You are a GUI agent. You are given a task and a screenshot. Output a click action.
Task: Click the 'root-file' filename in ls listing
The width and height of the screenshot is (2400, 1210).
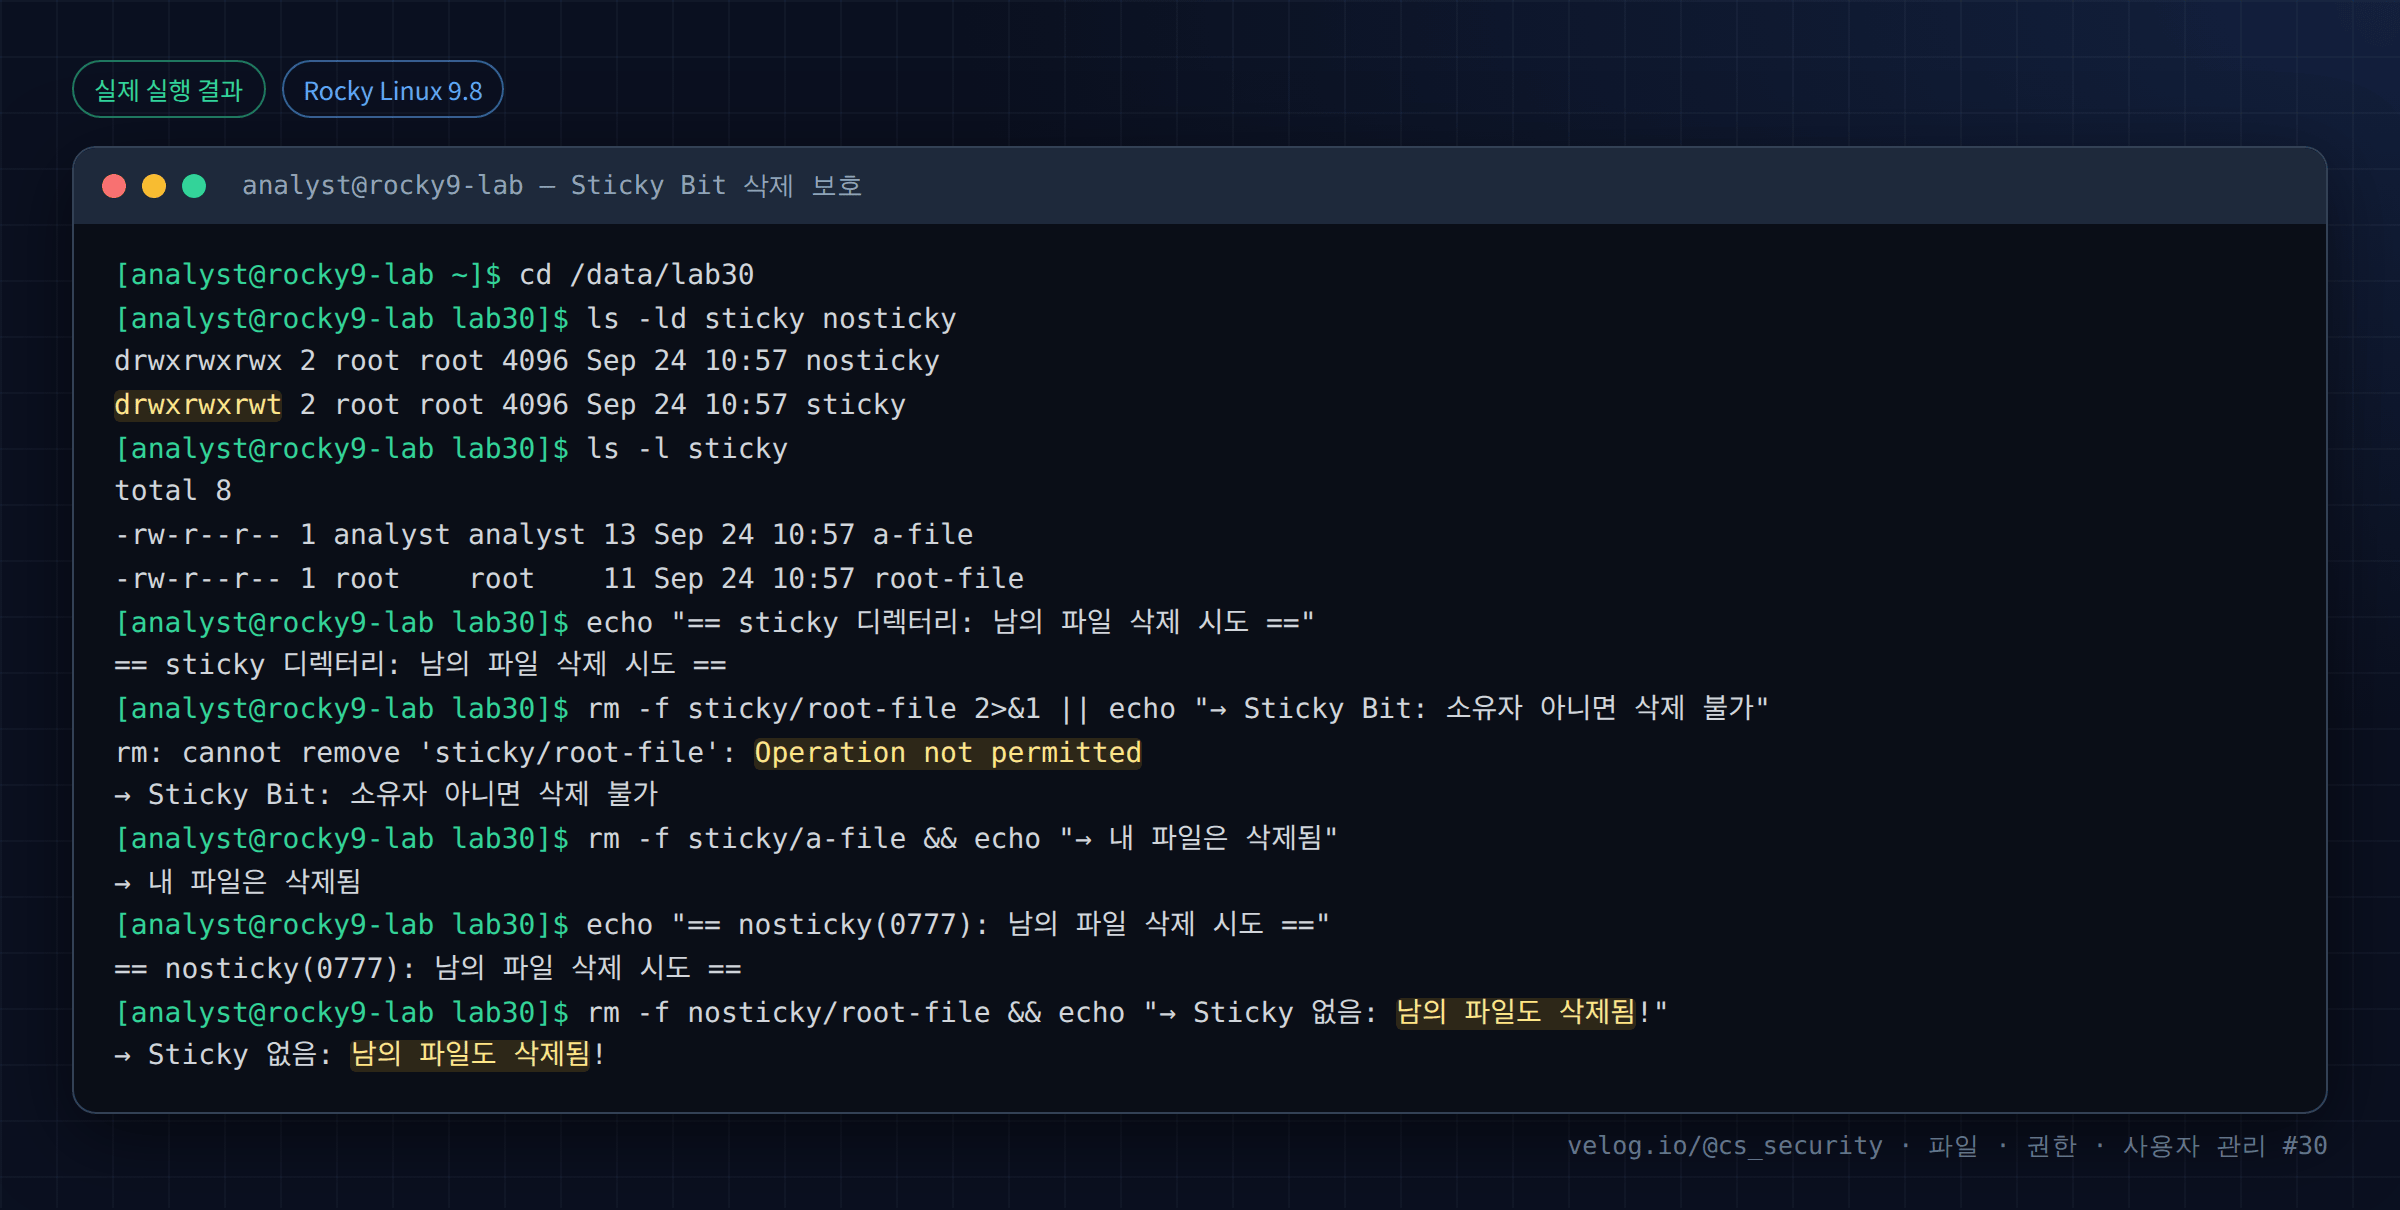(949, 579)
